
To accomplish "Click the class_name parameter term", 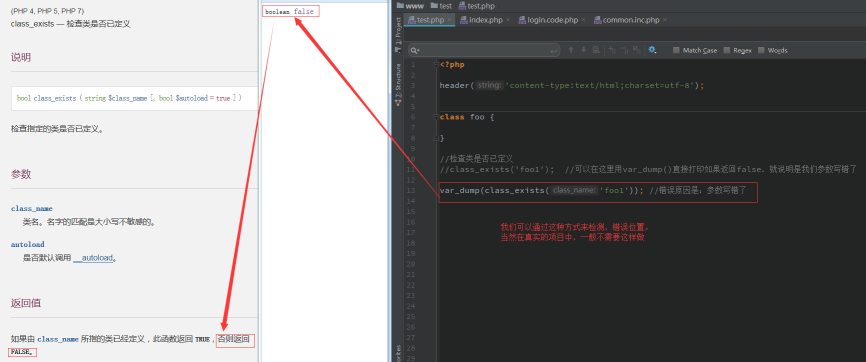I will (32, 209).
